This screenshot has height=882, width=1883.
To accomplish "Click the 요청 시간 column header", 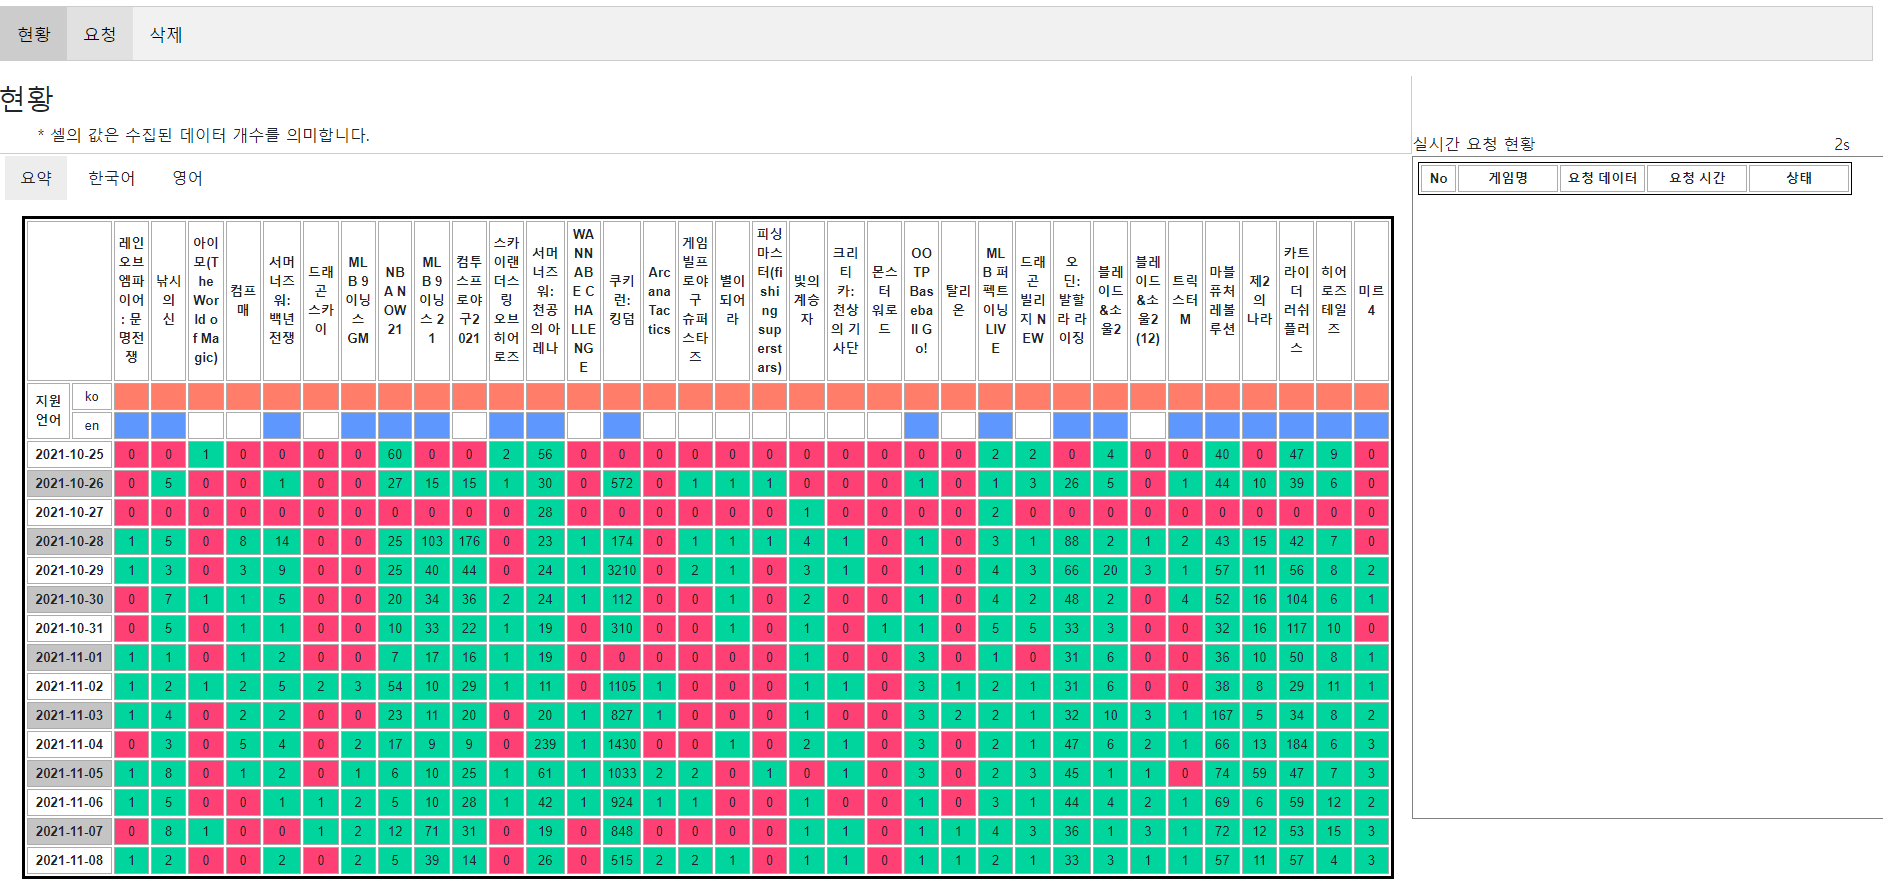I will click(1697, 178).
